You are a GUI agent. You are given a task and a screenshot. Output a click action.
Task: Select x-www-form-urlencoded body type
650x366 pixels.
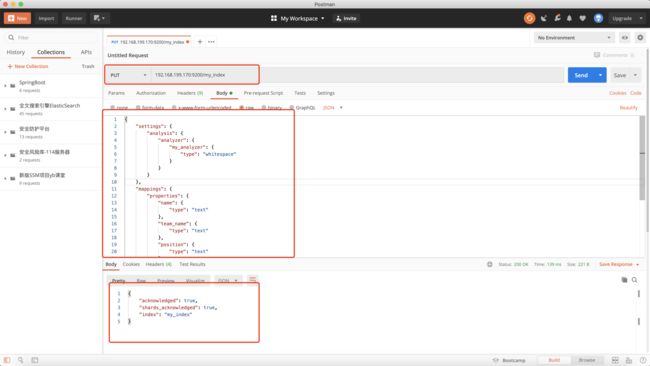(201, 107)
